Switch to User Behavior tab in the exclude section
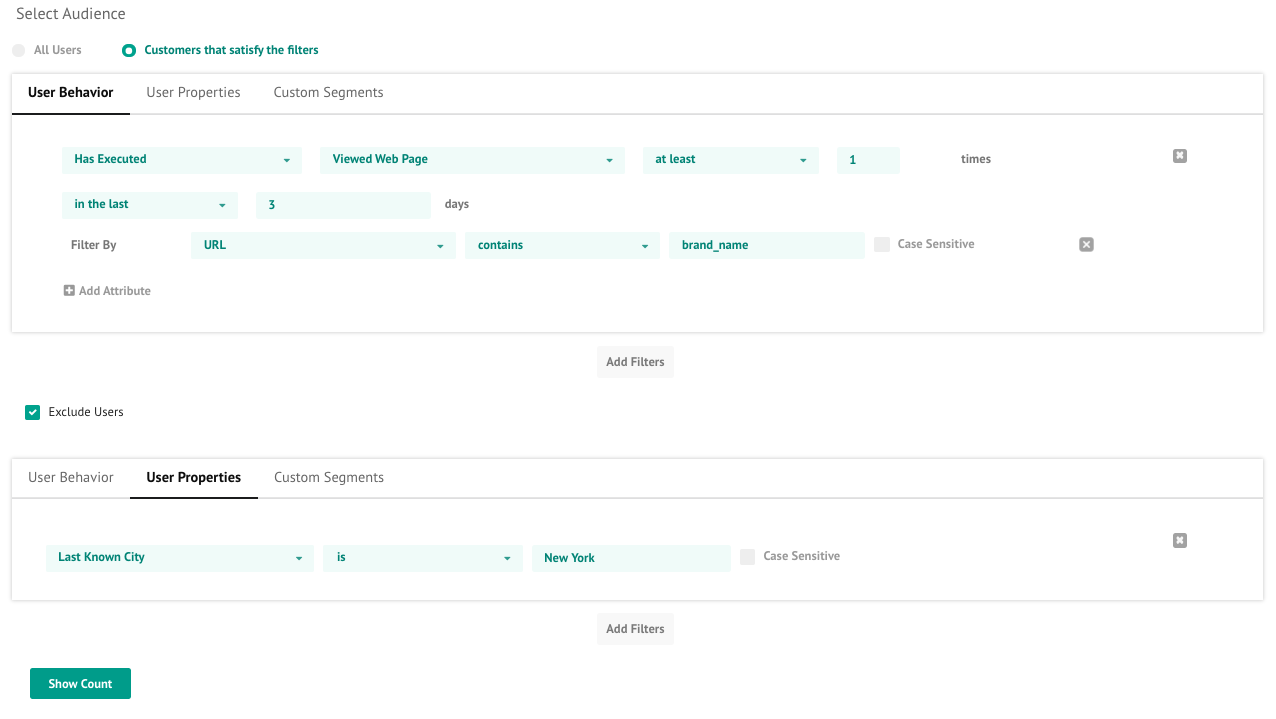Viewport: 1276px width, 719px height. pos(71,478)
